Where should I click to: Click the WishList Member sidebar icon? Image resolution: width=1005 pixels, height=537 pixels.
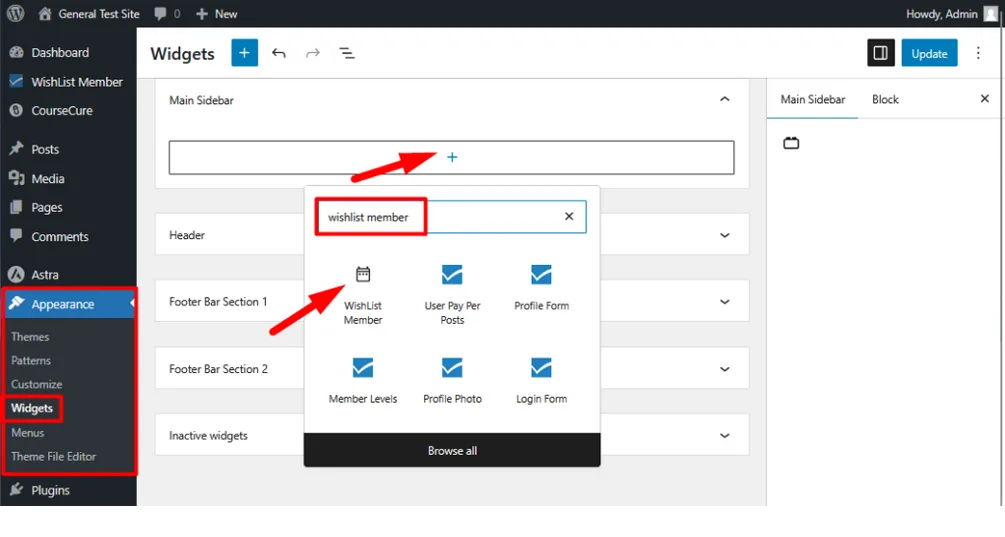pyautogui.click(x=17, y=81)
